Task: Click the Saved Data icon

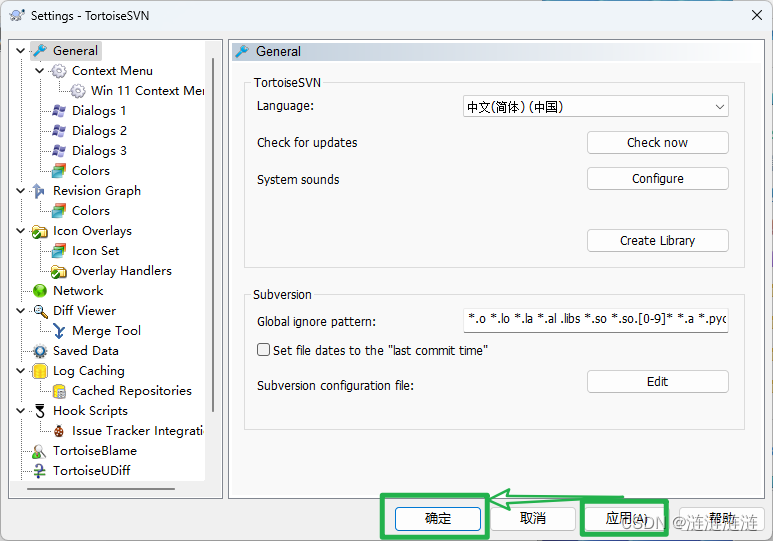Action: pyautogui.click(x=39, y=351)
